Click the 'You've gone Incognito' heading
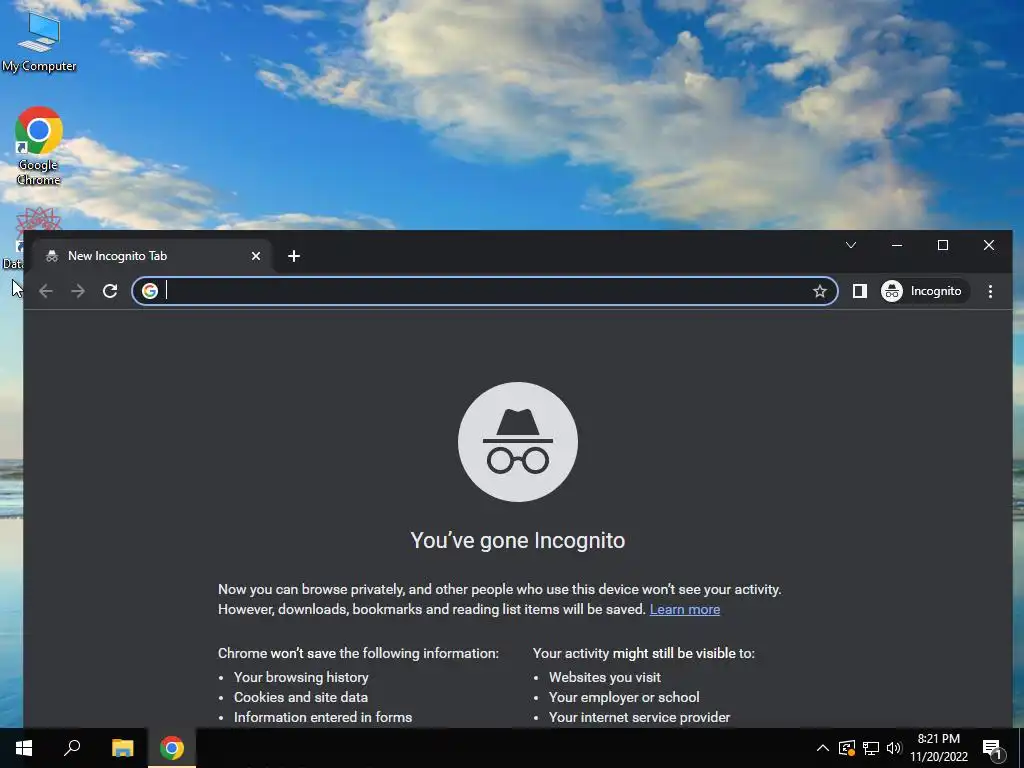1024x768 pixels. (x=518, y=541)
